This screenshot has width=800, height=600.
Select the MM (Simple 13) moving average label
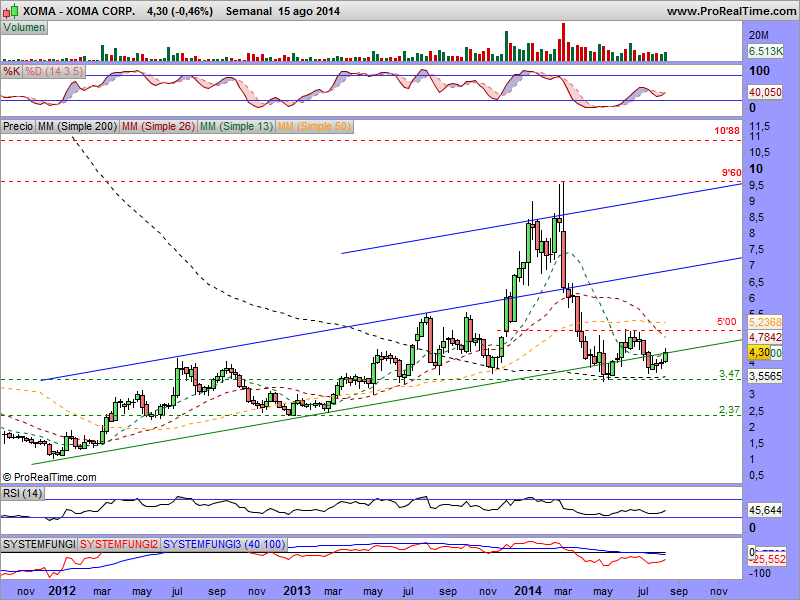(x=236, y=126)
